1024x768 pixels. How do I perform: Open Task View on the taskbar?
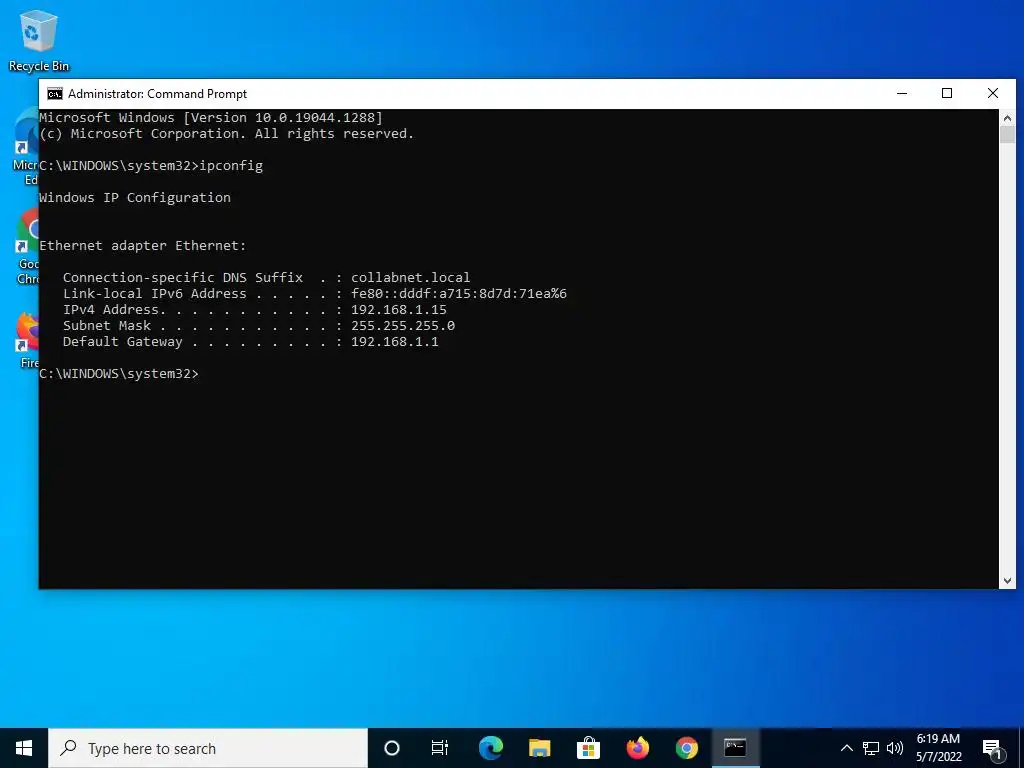click(440, 748)
